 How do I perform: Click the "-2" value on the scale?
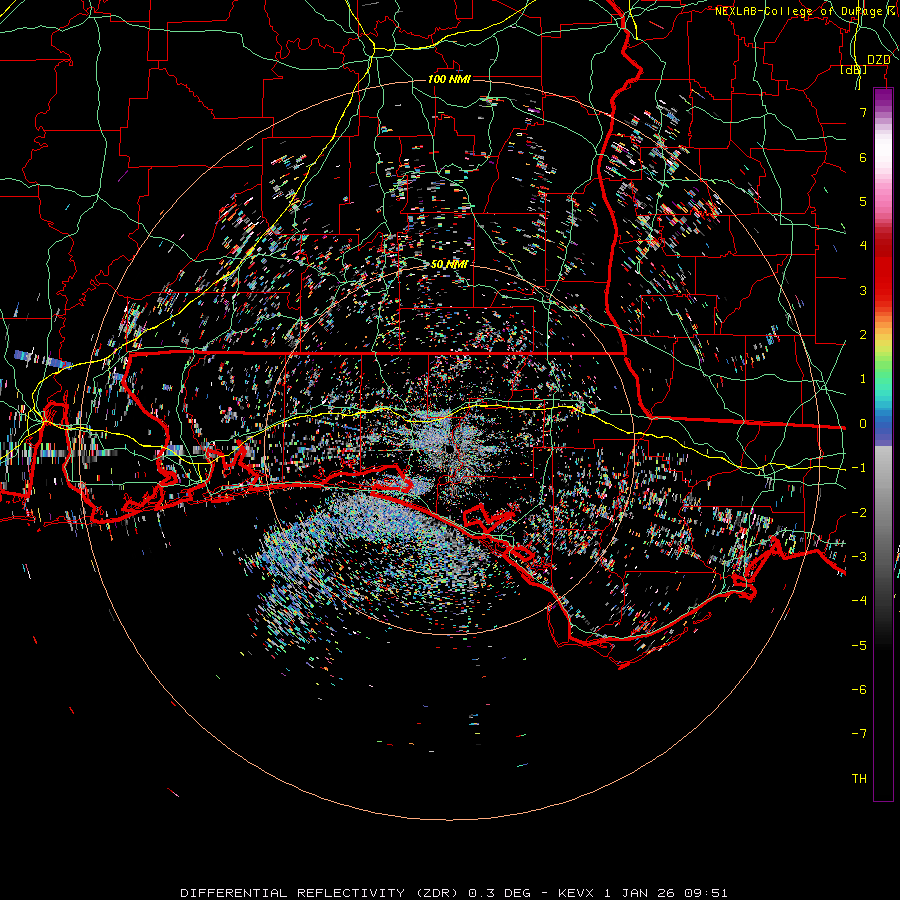click(x=859, y=512)
